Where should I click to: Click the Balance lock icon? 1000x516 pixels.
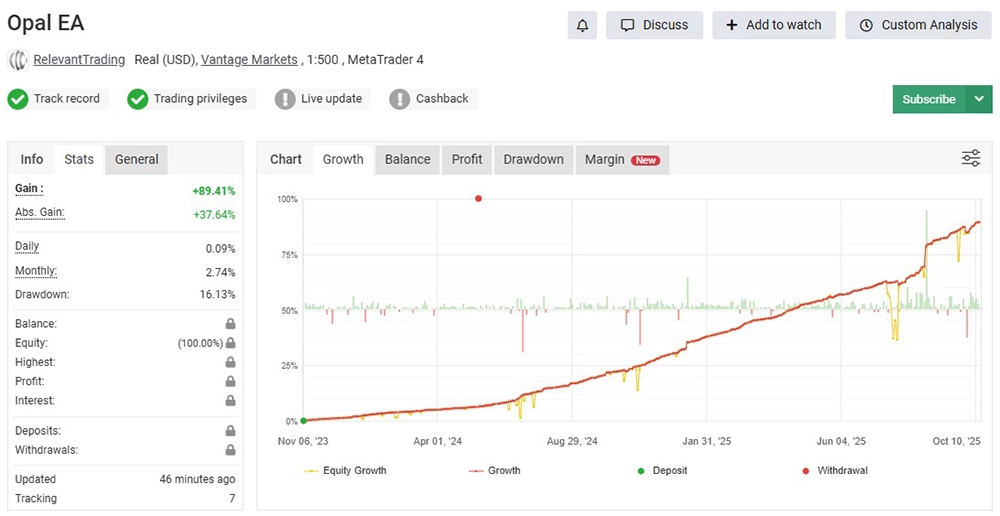point(230,324)
